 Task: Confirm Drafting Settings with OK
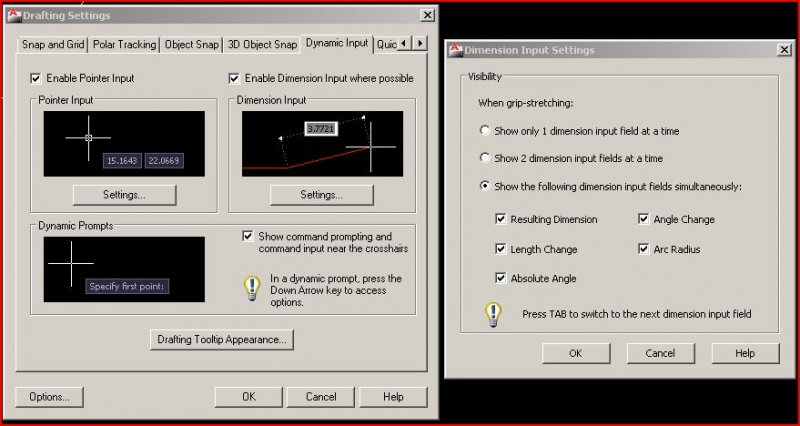[x=248, y=397]
